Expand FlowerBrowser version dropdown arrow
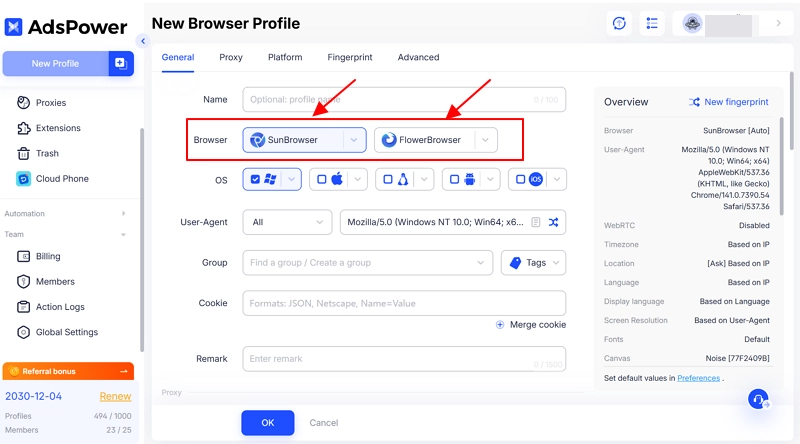Viewport: 800px width, 444px height. [485, 140]
